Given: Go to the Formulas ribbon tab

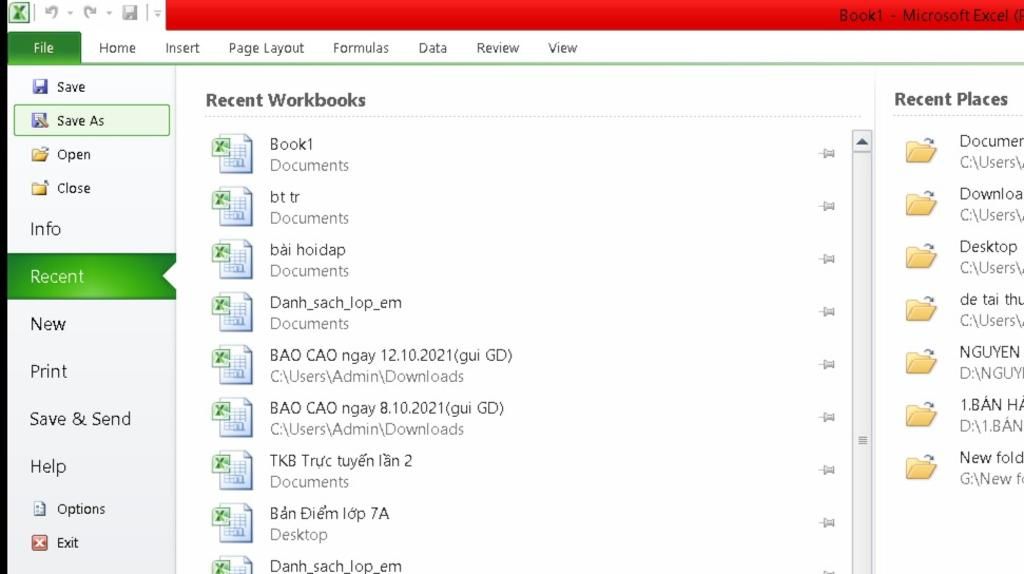Looking at the screenshot, I should tap(360, 48).
